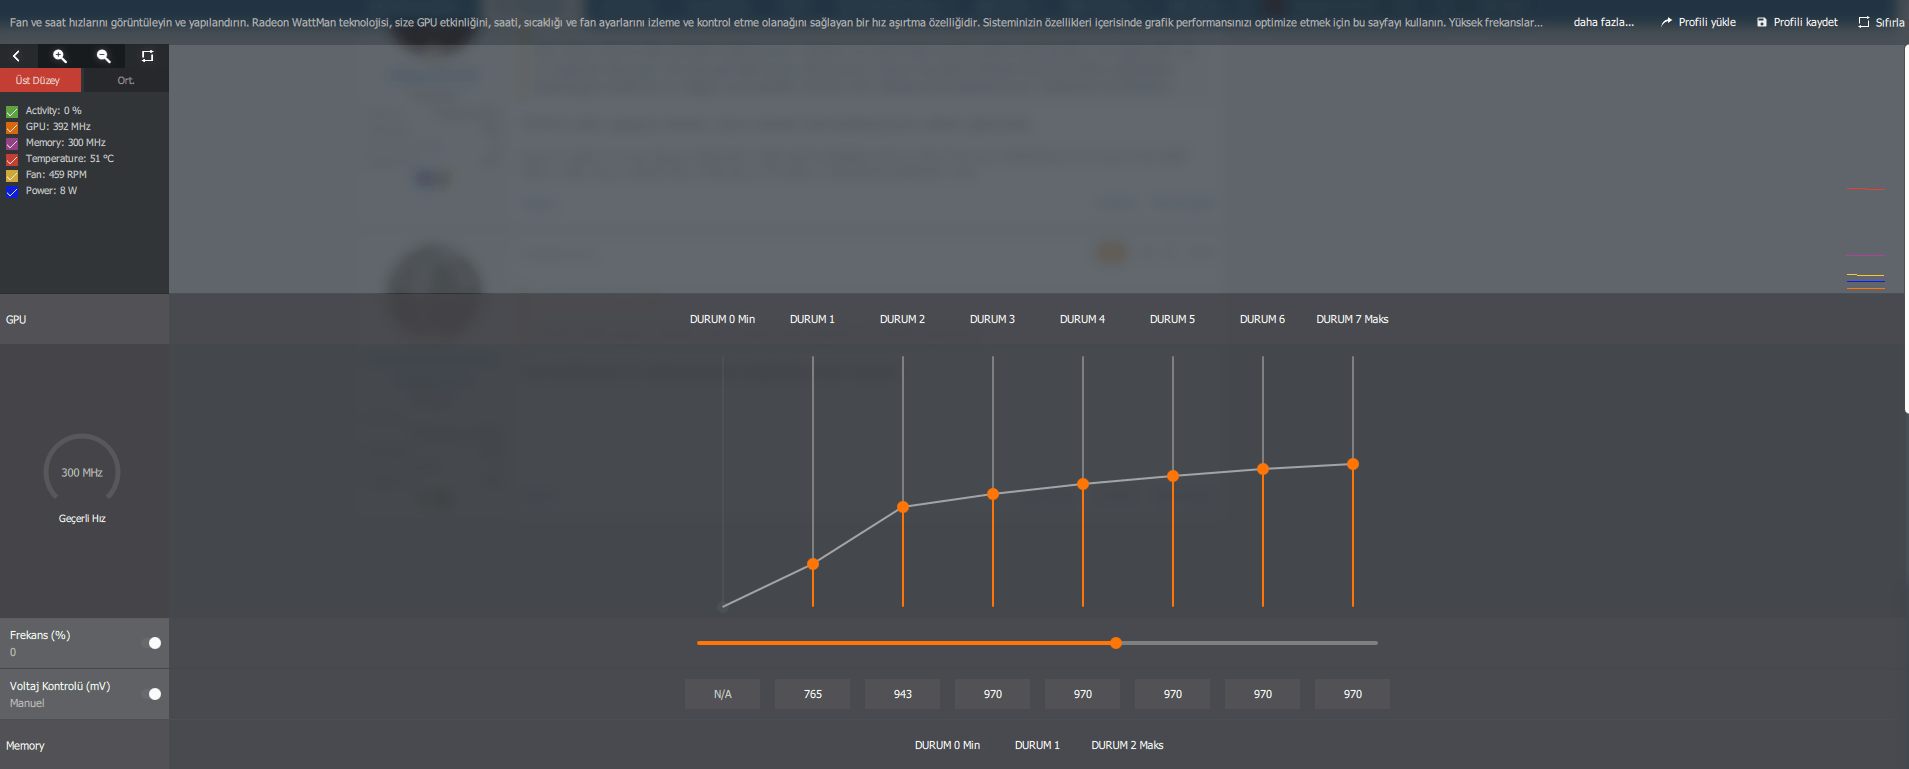The width and height of the screenshot is (1909, 769).
Task: Click the 943 voltage field
Action: click(902, 694)
